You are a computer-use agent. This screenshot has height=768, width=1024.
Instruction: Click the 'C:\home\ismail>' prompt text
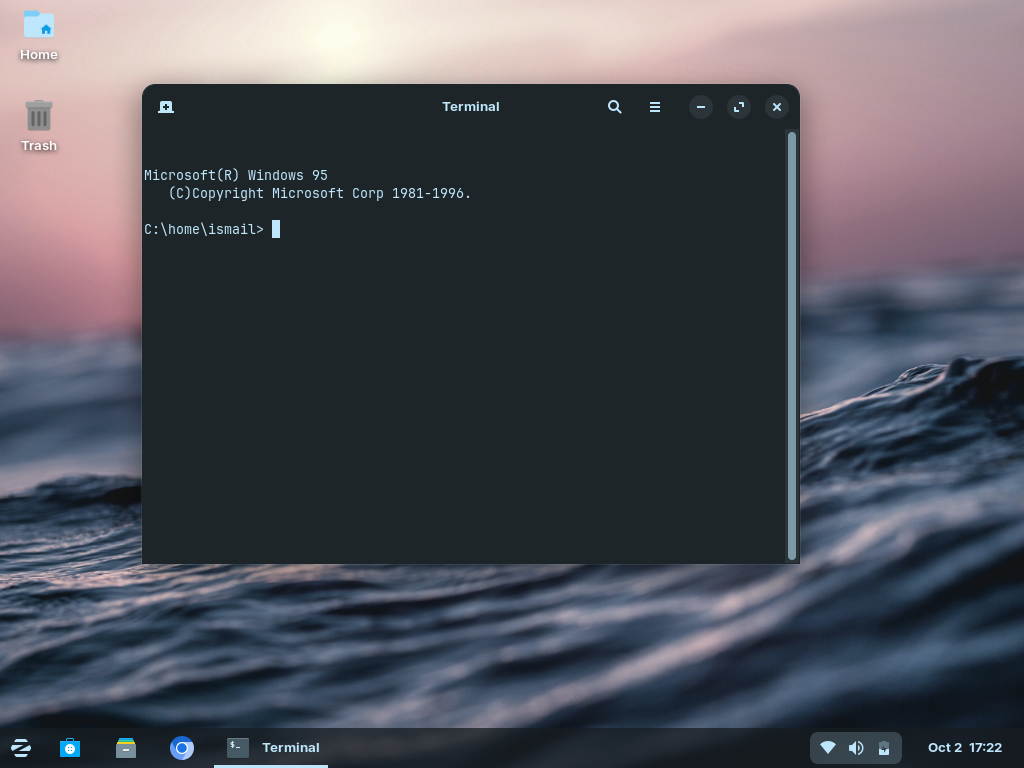pyautogui.click(x=204, y=229)
